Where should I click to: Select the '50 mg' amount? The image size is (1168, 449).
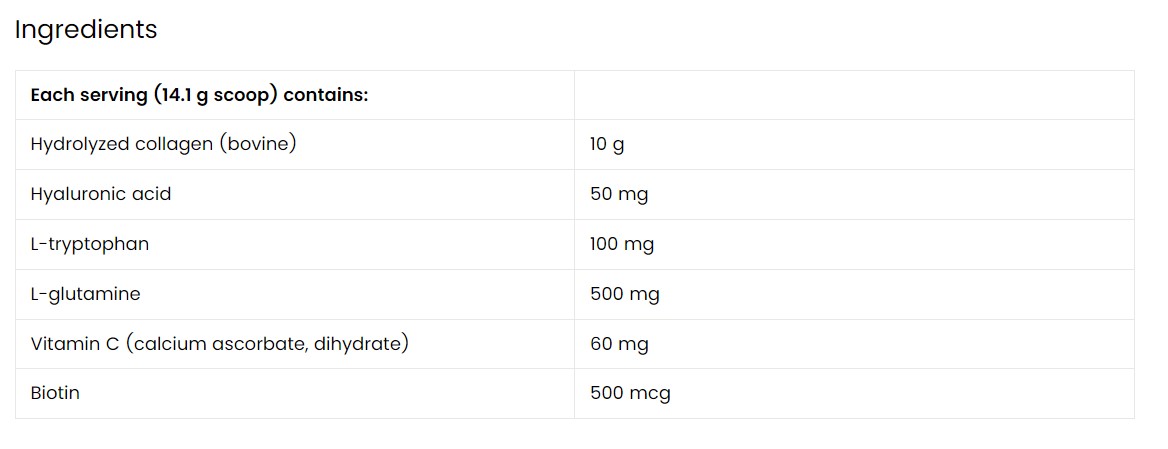point(619,194)
